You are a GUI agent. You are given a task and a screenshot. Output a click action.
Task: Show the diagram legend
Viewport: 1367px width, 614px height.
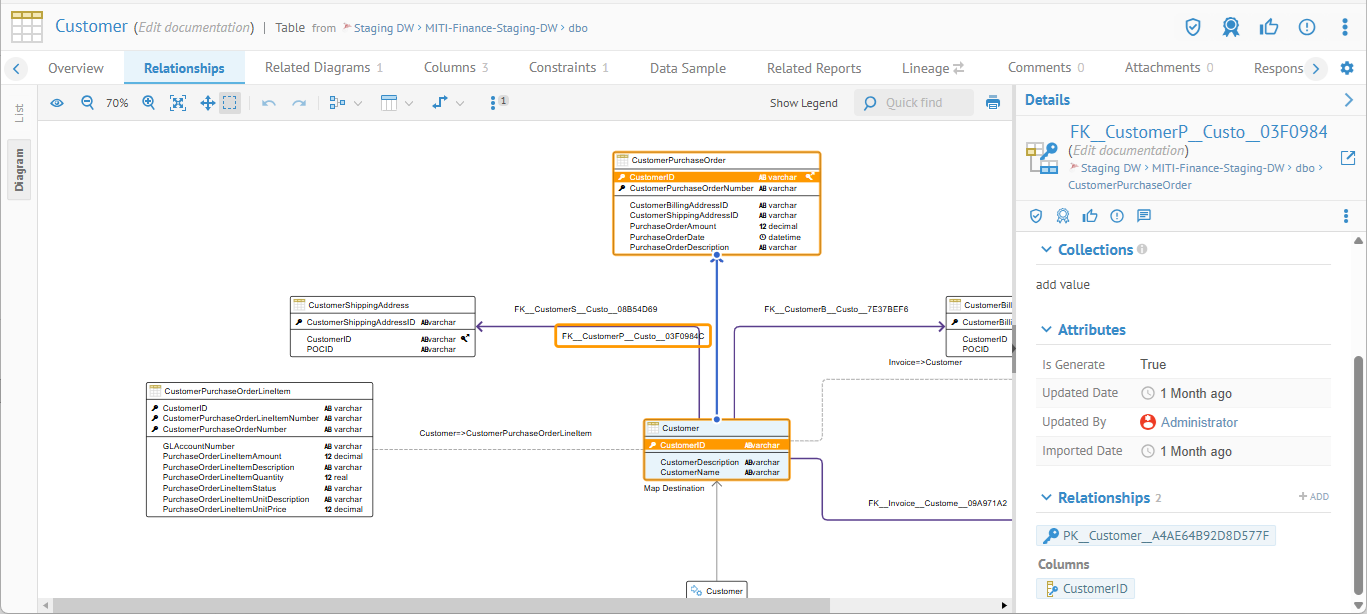[x=803, y=103]
